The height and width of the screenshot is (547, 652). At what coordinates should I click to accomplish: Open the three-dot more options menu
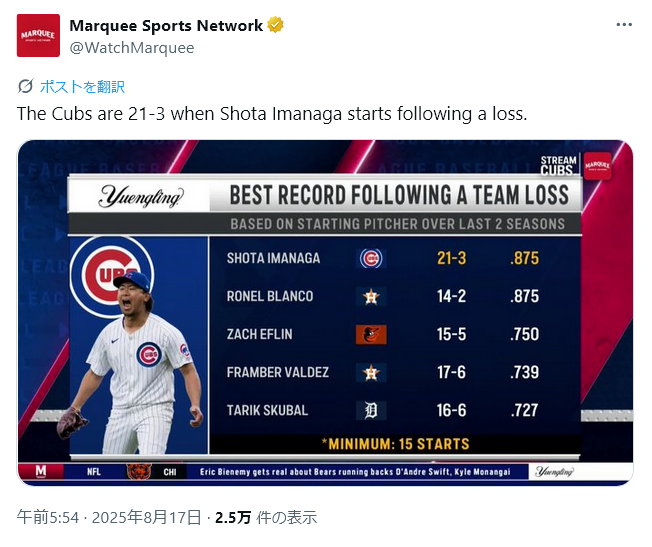pos(624,25)
